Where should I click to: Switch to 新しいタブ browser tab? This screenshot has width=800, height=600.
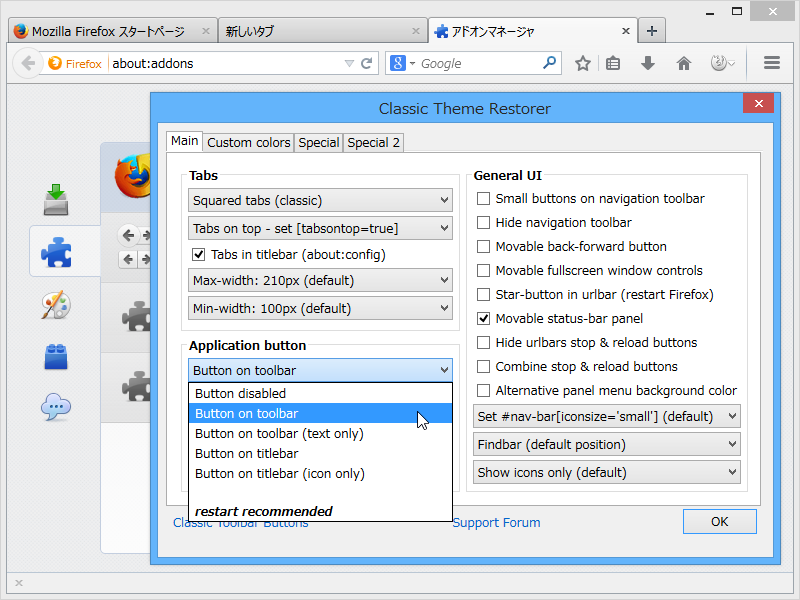(323, 31)
